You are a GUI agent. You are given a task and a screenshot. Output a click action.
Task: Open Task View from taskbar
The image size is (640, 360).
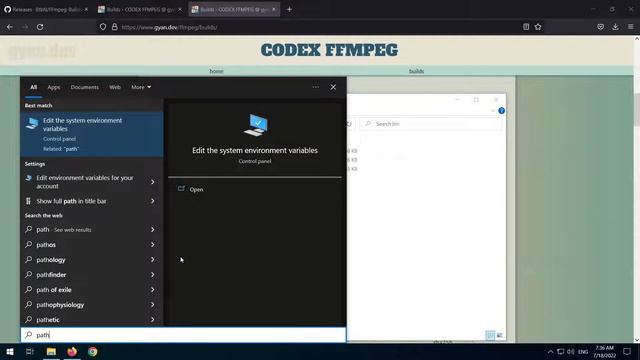30,352
